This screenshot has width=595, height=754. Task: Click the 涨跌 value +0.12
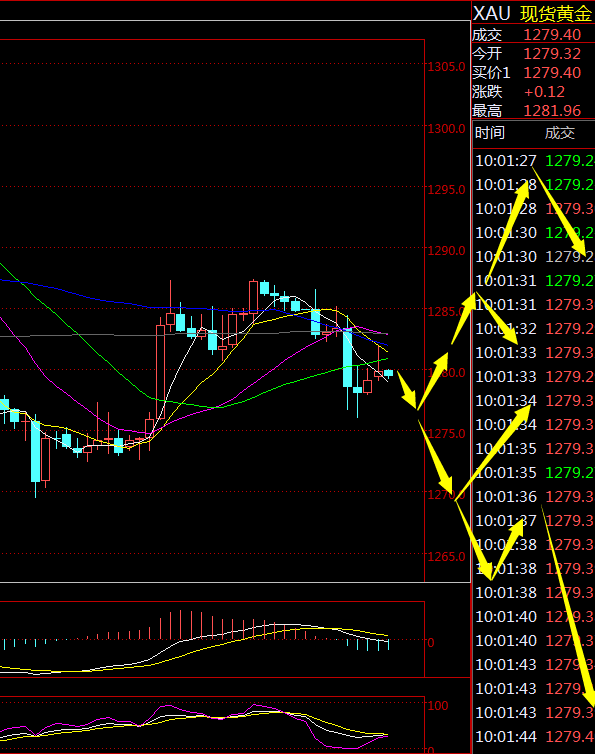544,91
